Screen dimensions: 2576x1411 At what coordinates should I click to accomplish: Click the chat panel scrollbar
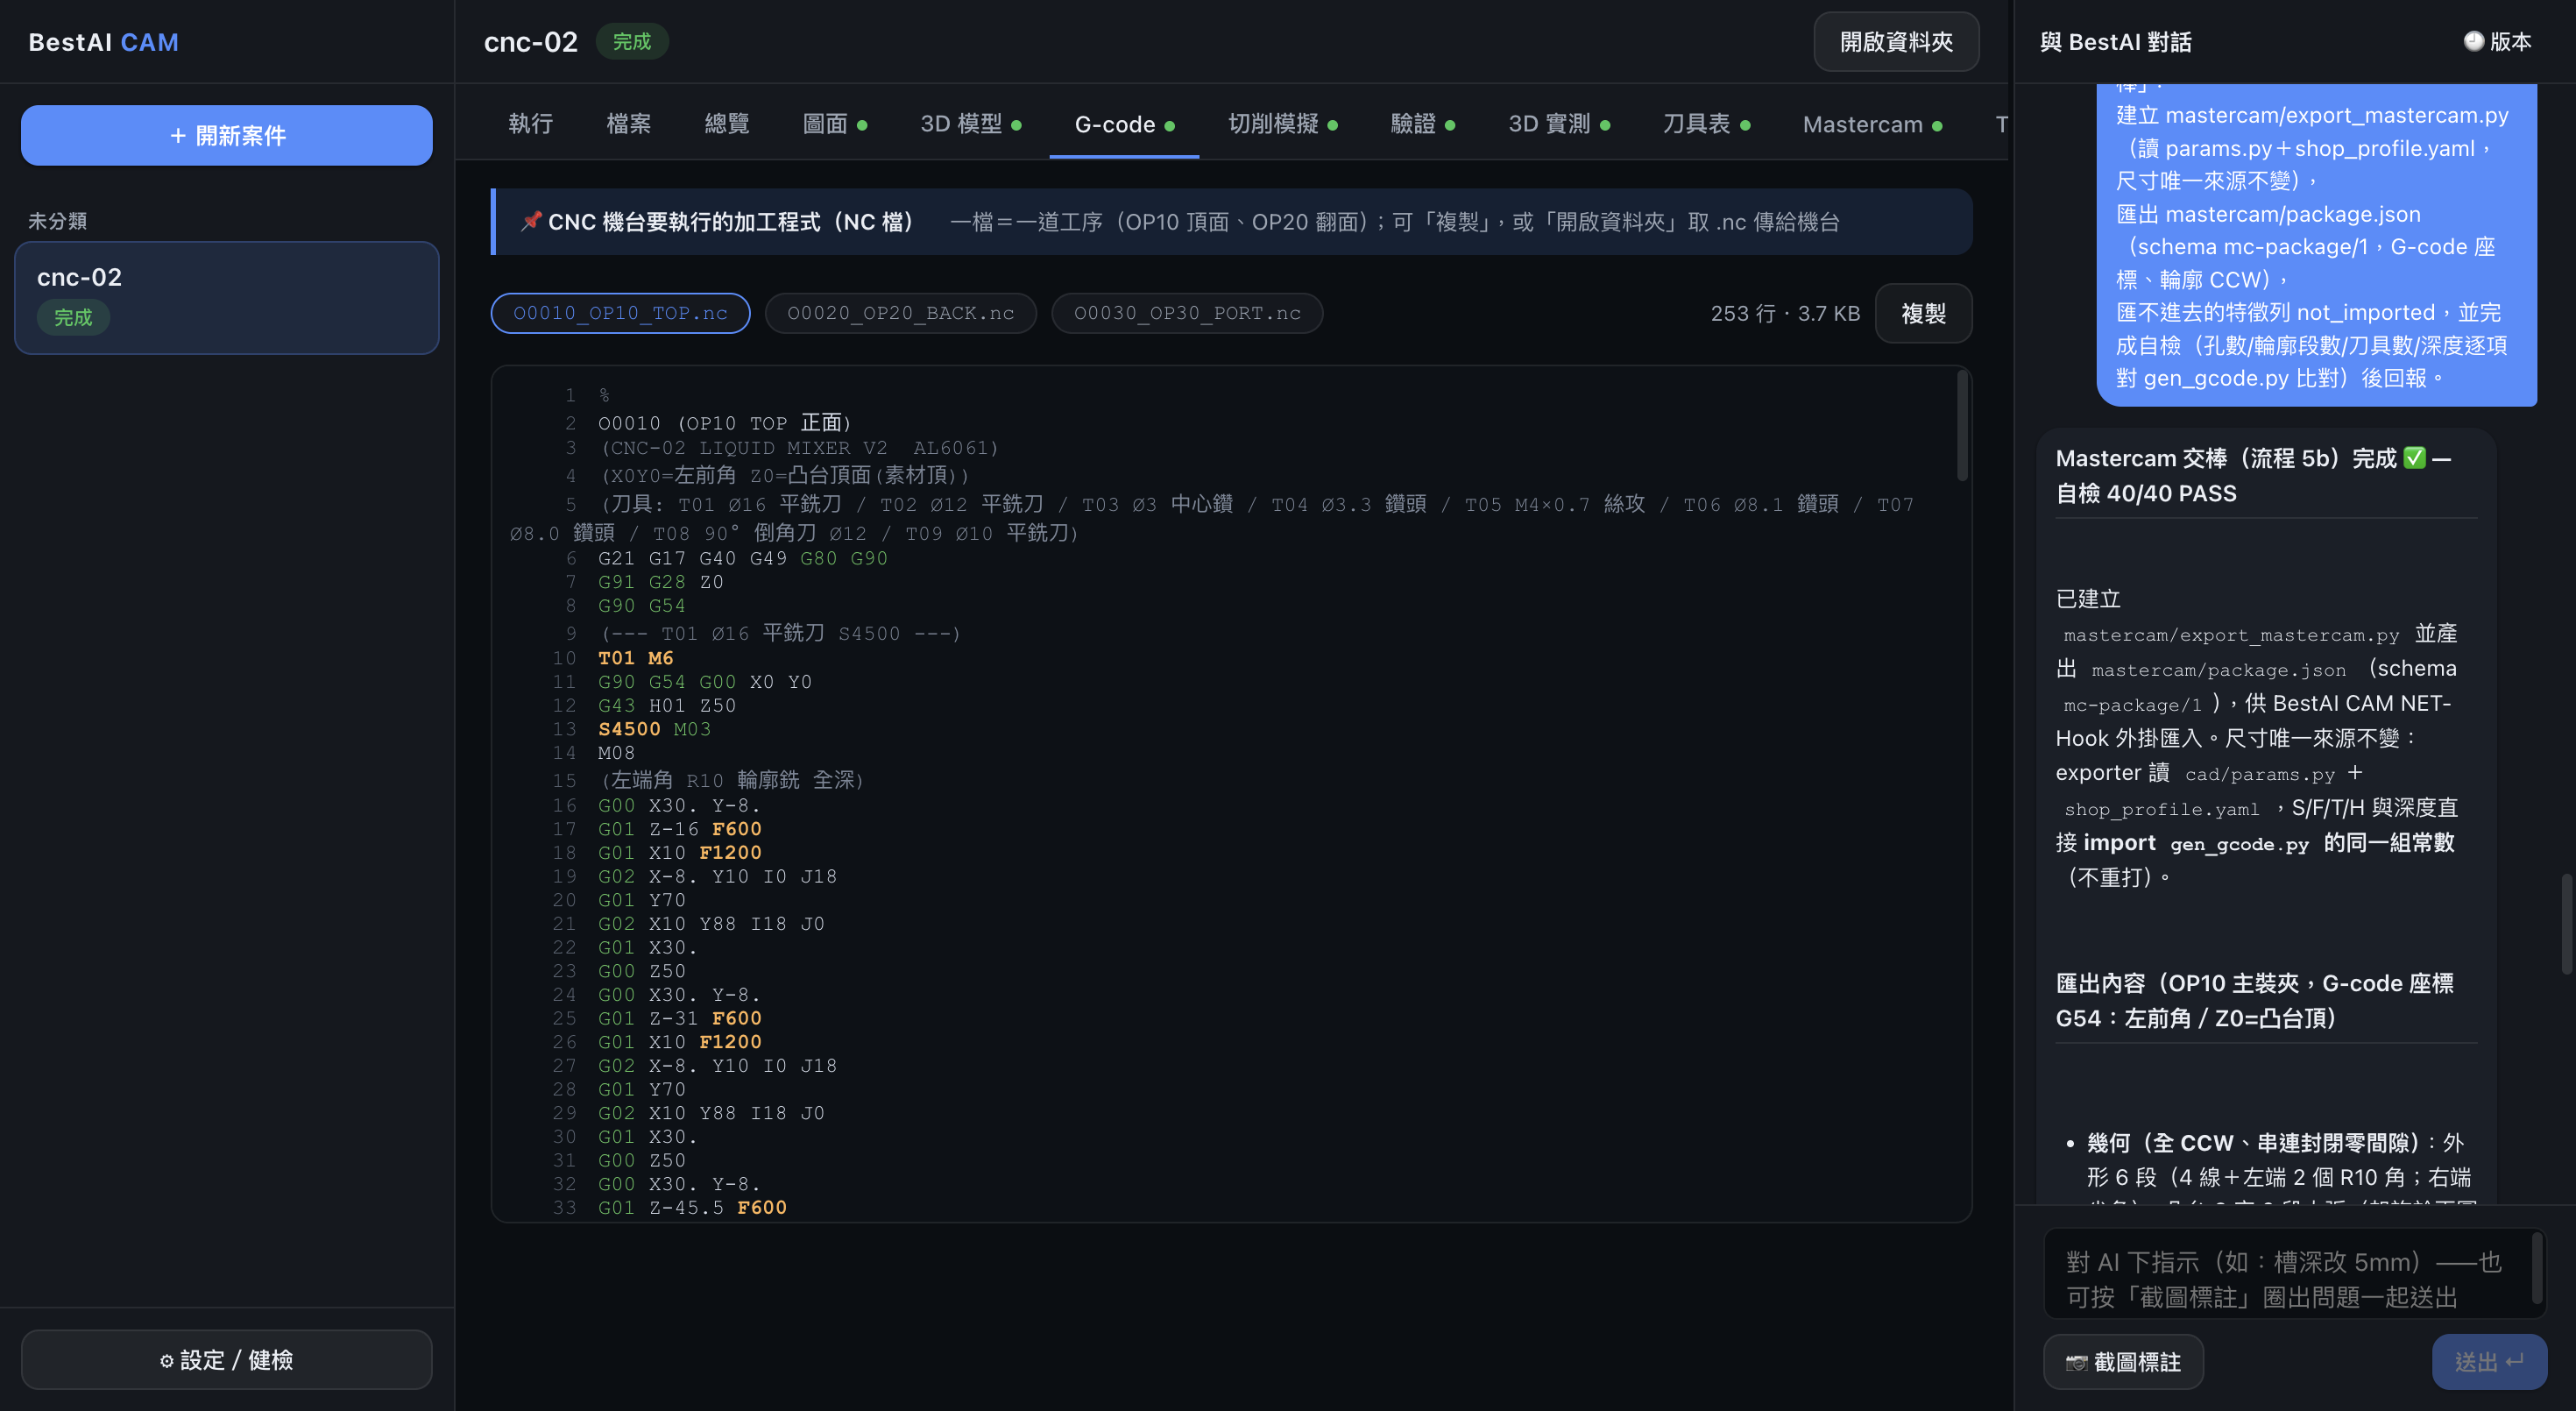(2567, 925)
